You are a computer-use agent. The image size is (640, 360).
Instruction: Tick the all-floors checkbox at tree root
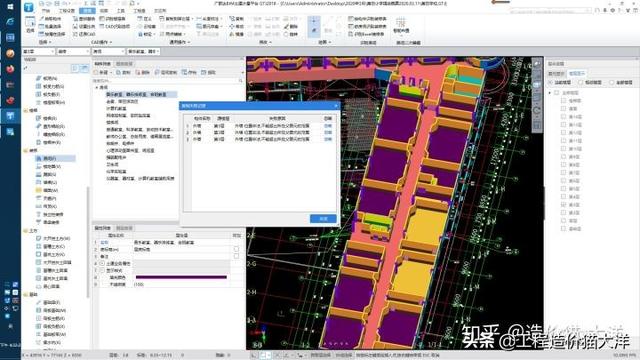[557, 93]
